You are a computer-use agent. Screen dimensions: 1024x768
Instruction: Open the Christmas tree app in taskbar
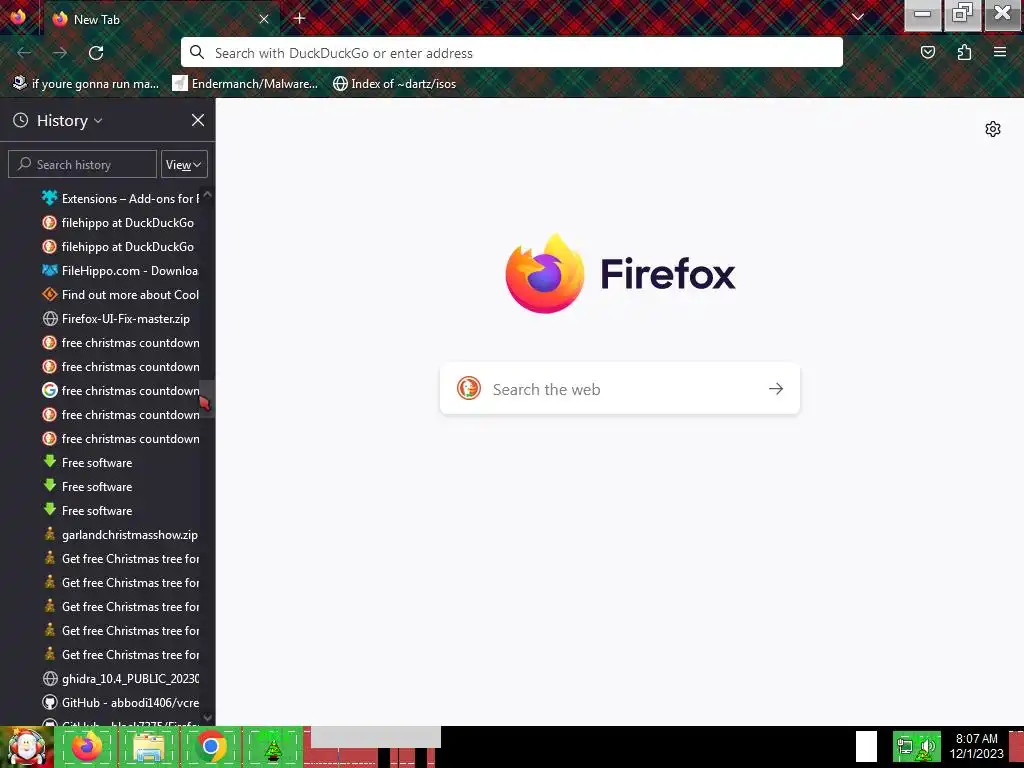click(273, 746)
